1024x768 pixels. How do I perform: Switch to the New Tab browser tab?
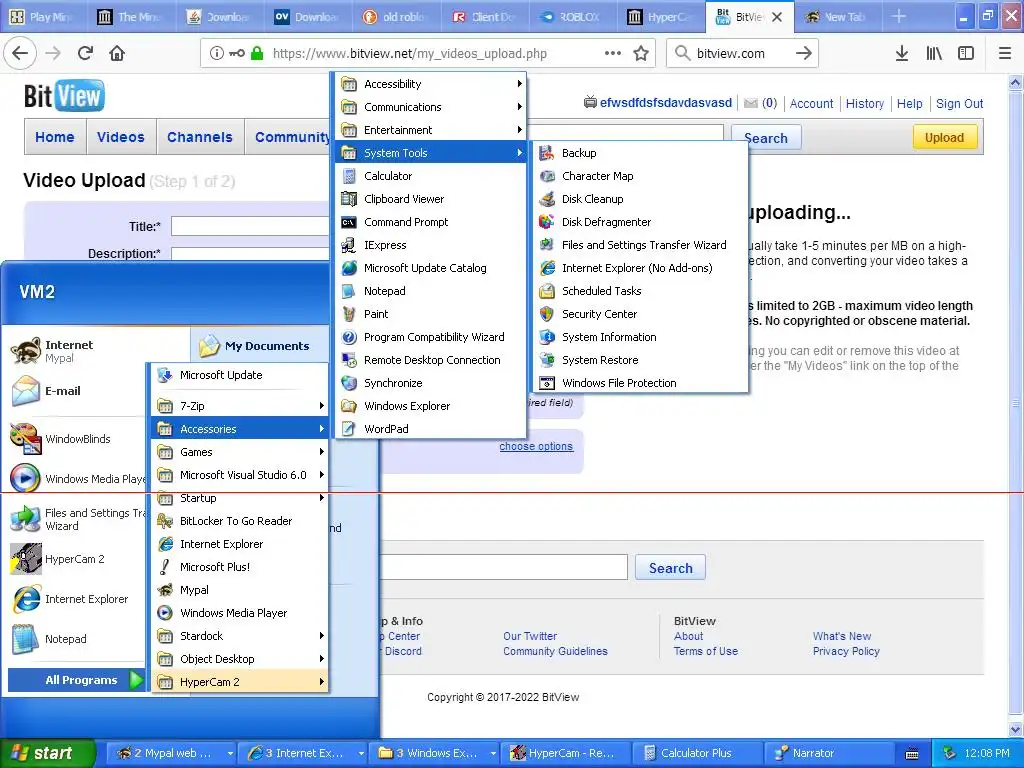pos(837,17)
